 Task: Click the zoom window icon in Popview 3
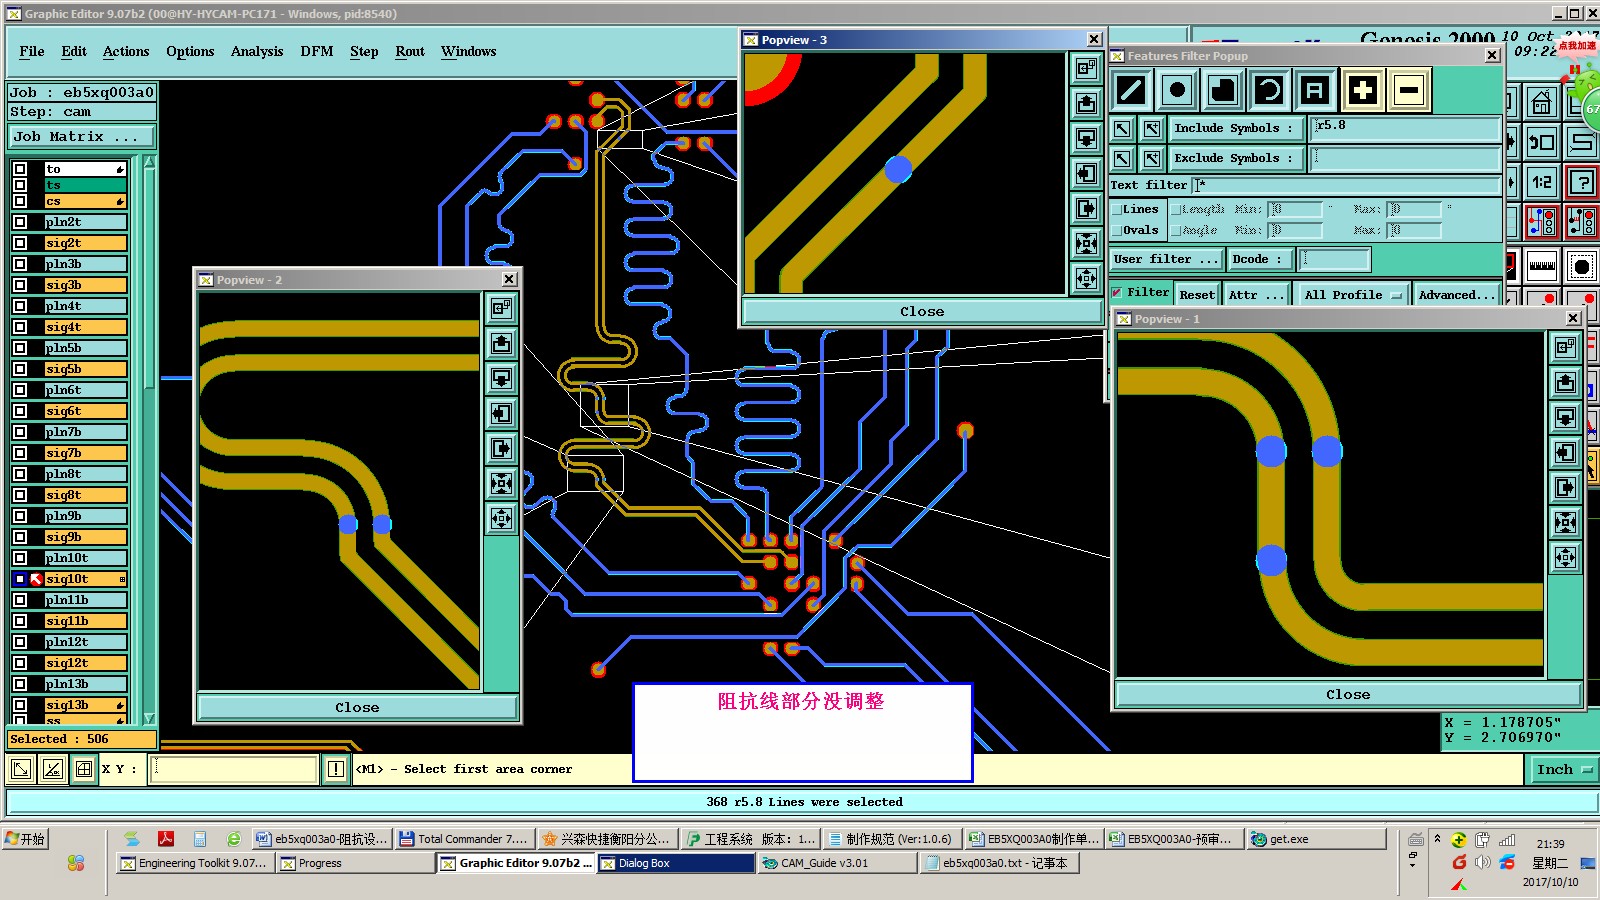tap(1086, 69)
